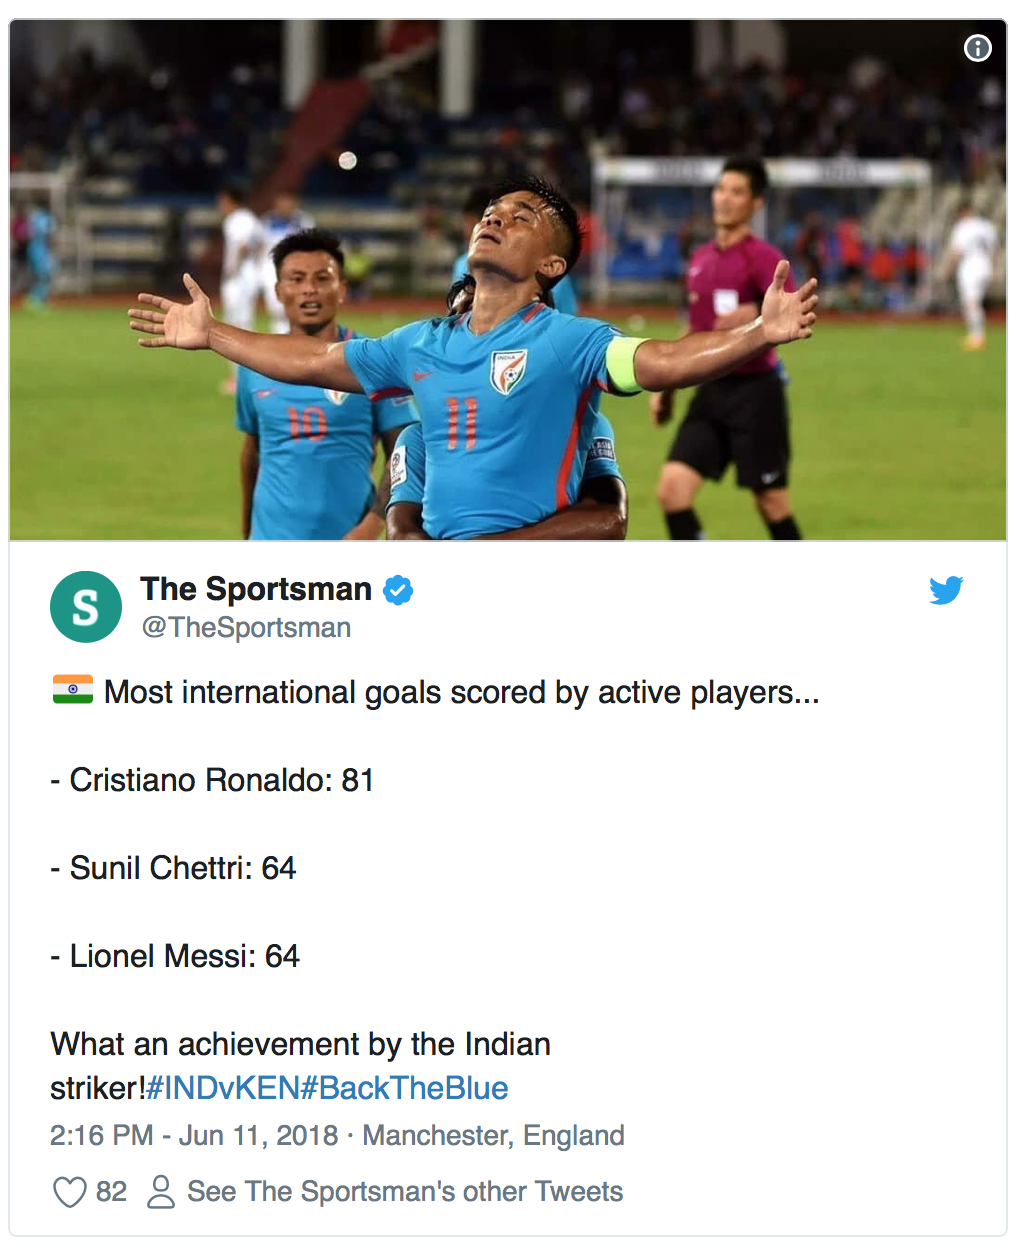Click the info icon on the photo
This screenshot has height=1252, width=1018.
pyautogui.click(x=977, y=48)
